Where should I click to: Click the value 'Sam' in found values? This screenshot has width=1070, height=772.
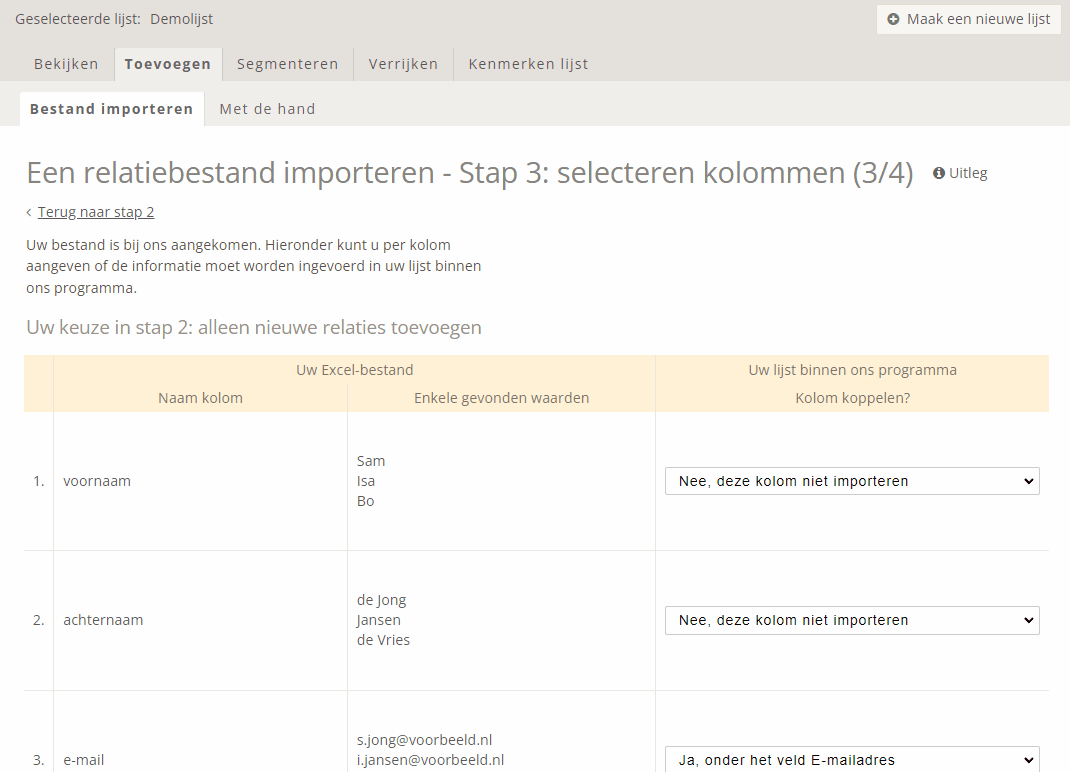[x=371, y=461]
